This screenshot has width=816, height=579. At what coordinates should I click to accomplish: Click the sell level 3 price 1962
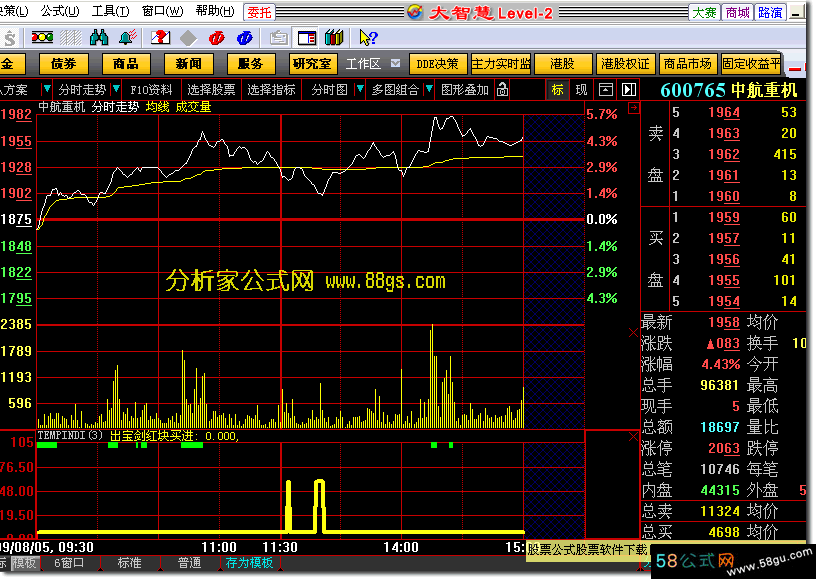(724, 155)
